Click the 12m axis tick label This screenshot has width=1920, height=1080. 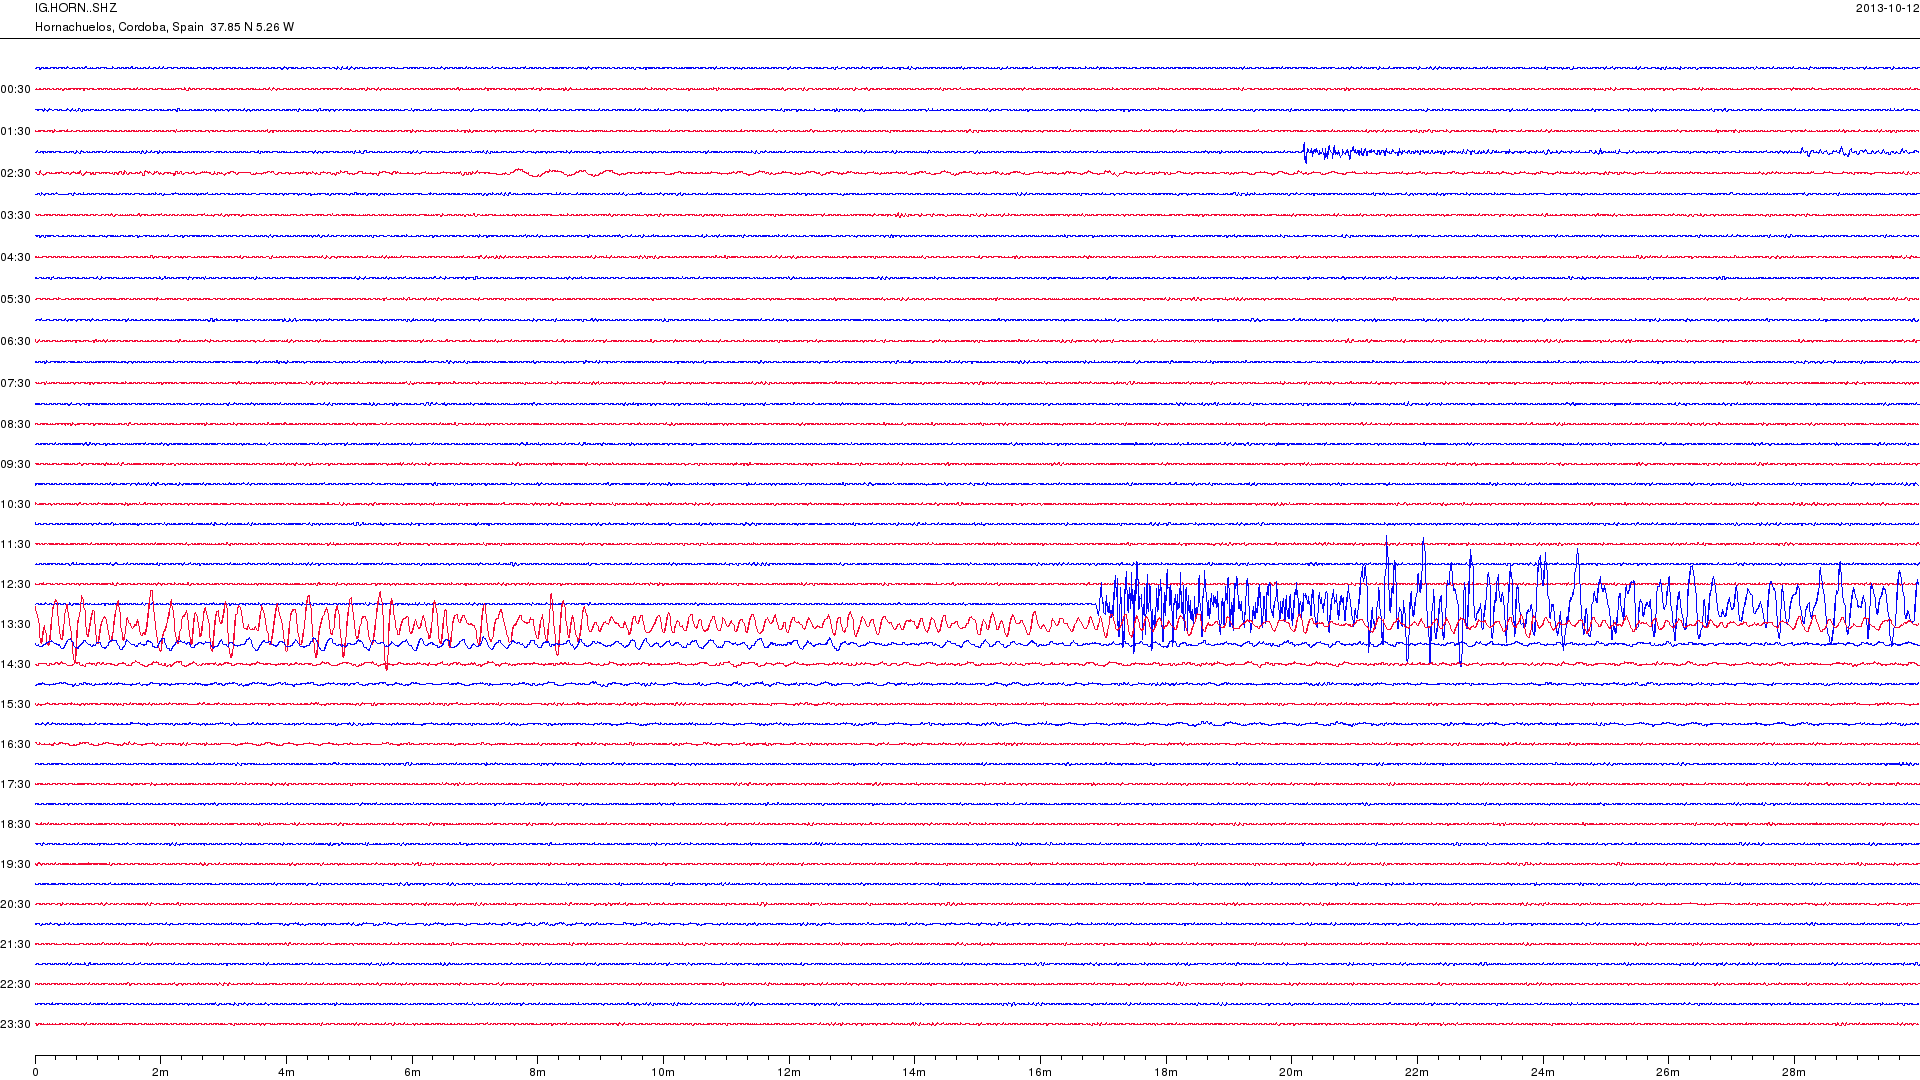[x=789, y=1072]
